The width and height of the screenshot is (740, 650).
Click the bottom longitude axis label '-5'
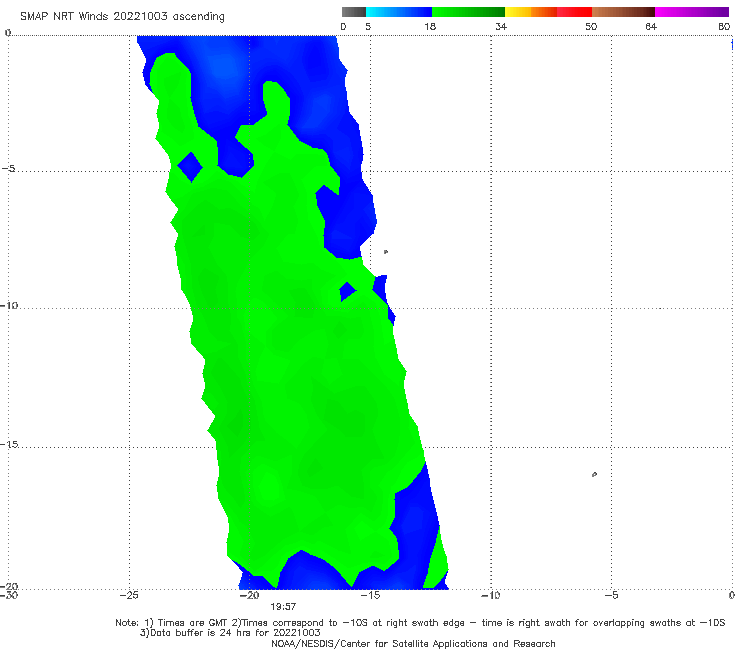click(611, 595)
